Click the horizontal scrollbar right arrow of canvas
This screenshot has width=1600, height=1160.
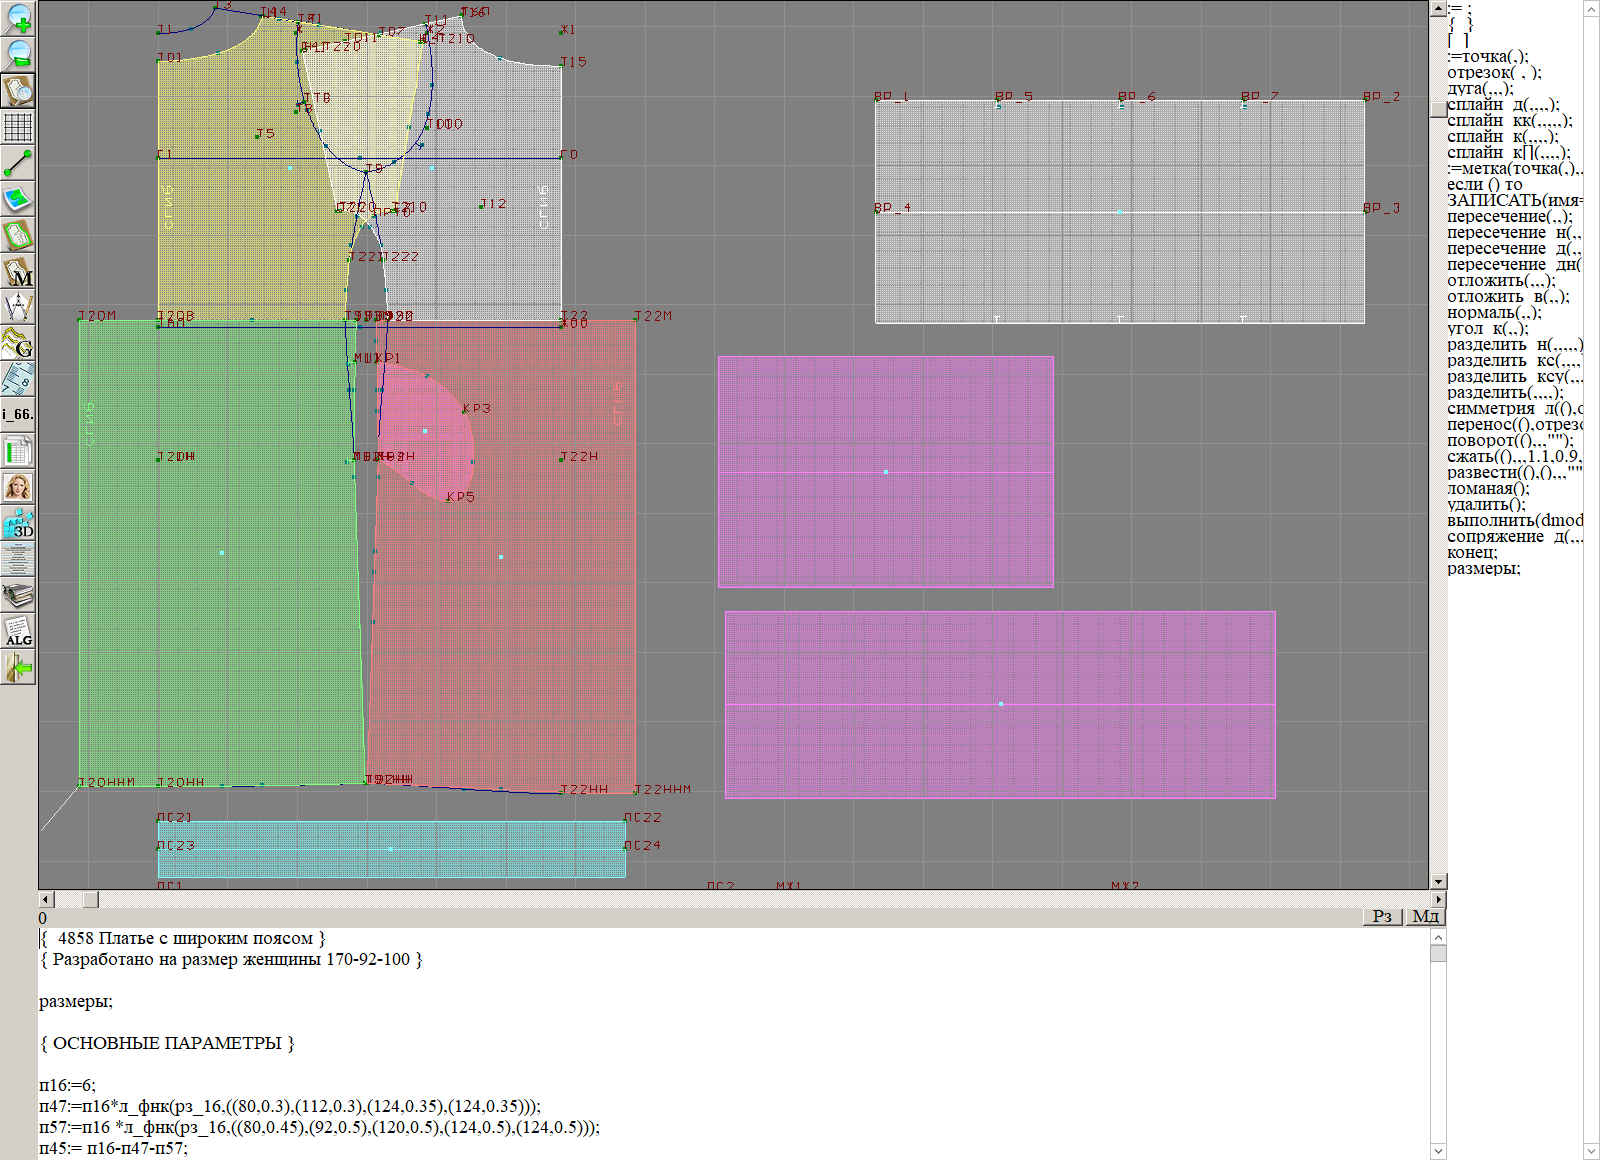click(1438, 899)
